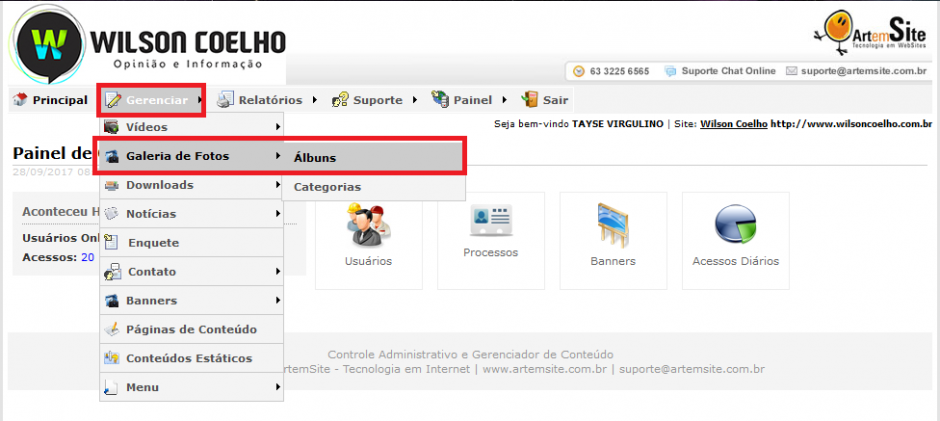Image resolution: width=940 pixels, height=421 pixels.
Task: Open Usuários via the workers icon
Action: click(x=369, y=224)
